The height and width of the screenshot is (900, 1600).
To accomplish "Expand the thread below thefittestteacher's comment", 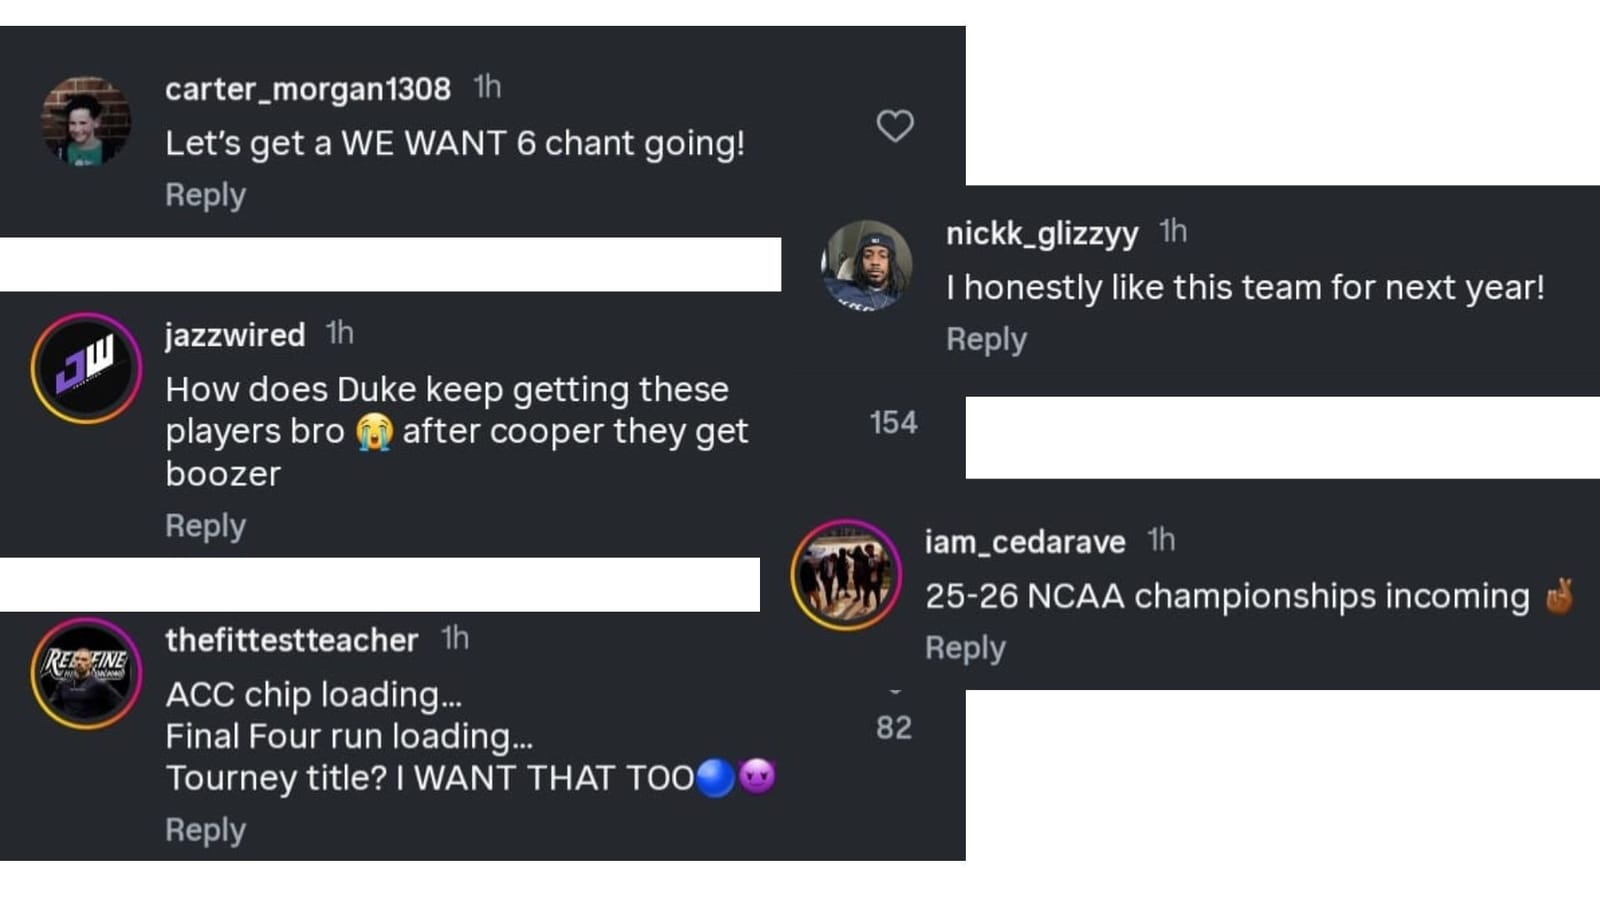I will pyautogui.click(x=204, y=829).
